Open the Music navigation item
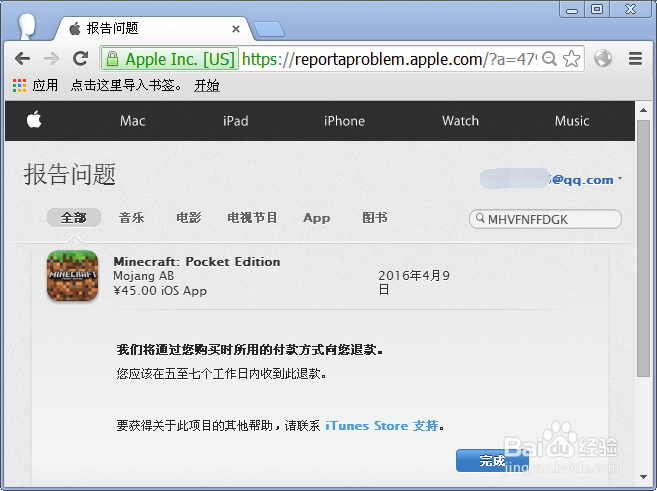The height and width of the screenshot is (491, 657). tap(572, 121)
